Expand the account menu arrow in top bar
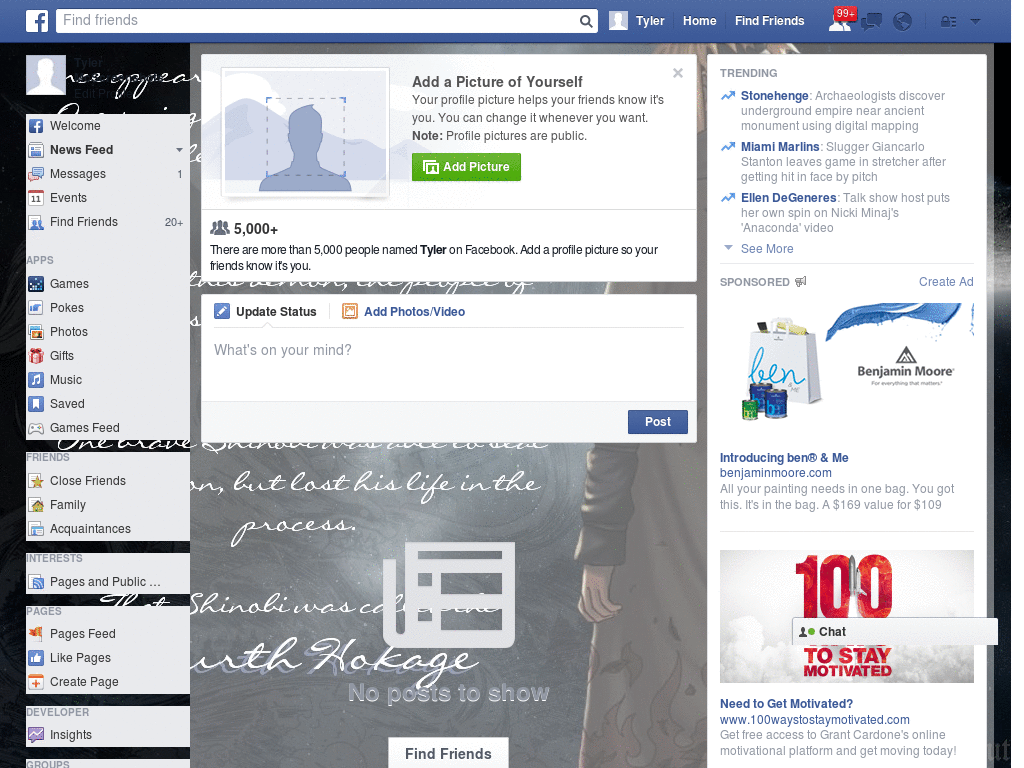 (975, 21)
